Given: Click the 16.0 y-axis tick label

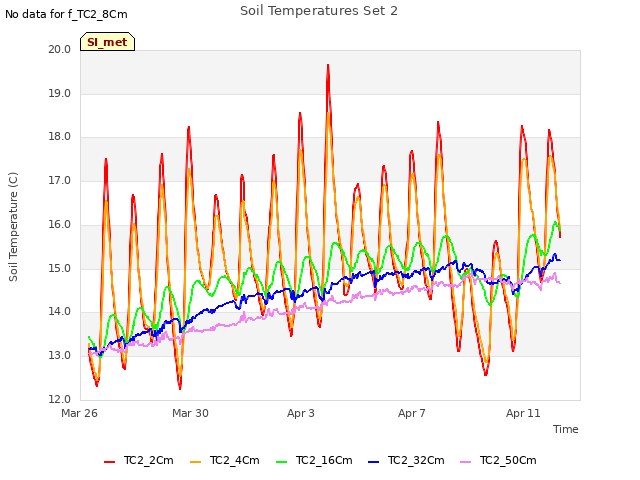Looking at the screenshot, I should (60, 224).
